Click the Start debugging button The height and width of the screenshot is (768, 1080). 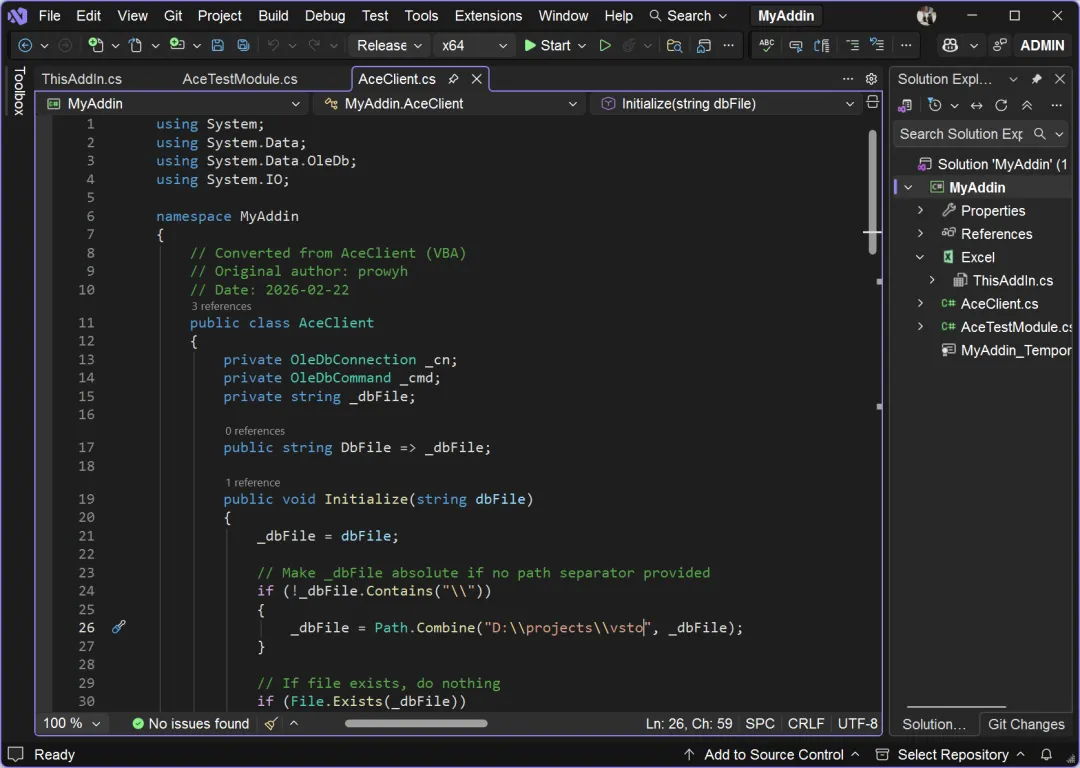coord(547,46)
